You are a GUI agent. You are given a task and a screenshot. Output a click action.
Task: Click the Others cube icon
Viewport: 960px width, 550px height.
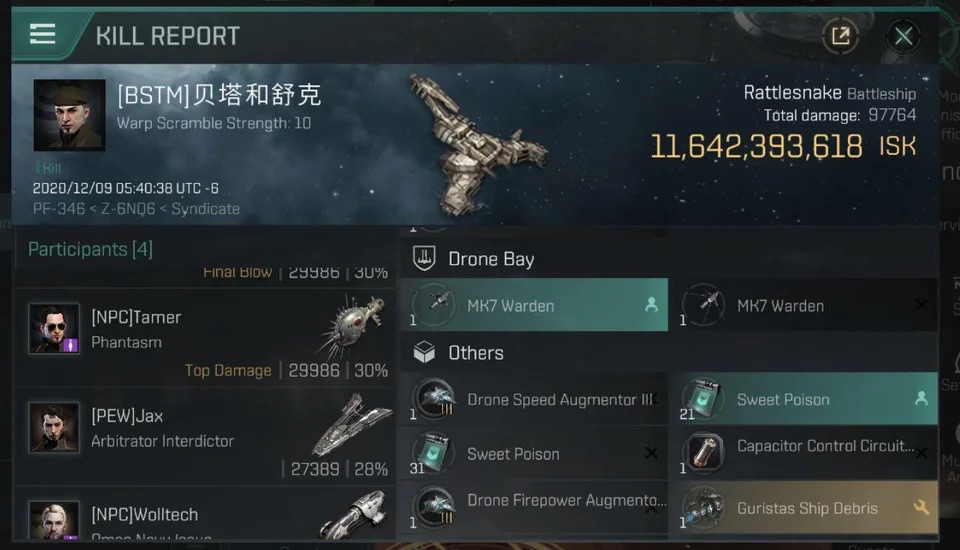pos(424,352)
